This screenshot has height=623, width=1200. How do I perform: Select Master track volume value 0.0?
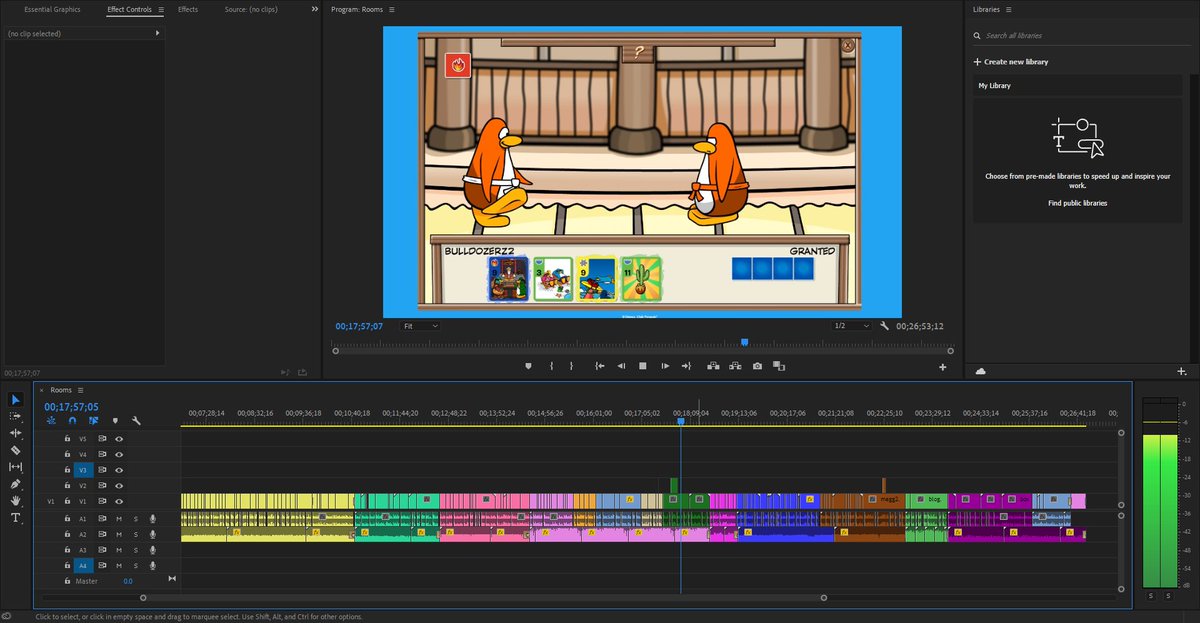(128, 581)
